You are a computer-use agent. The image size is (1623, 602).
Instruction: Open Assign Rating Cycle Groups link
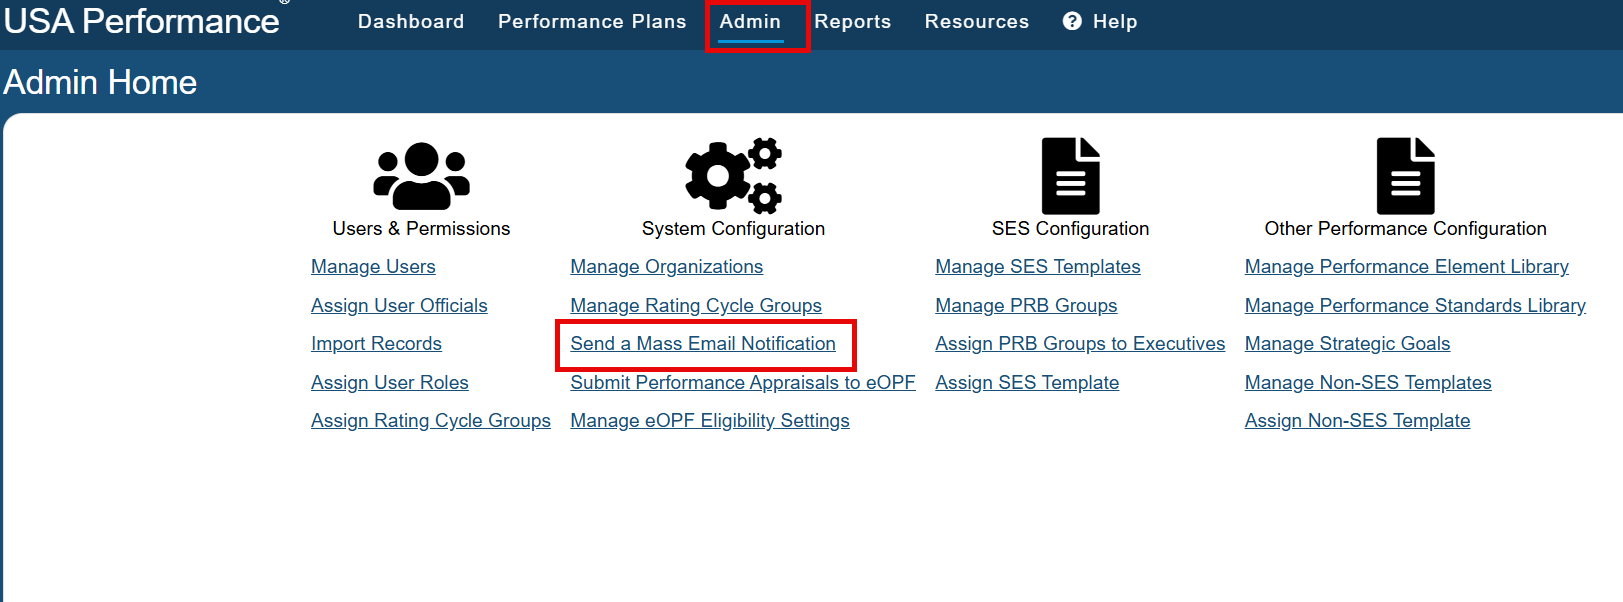coord(431,421)
